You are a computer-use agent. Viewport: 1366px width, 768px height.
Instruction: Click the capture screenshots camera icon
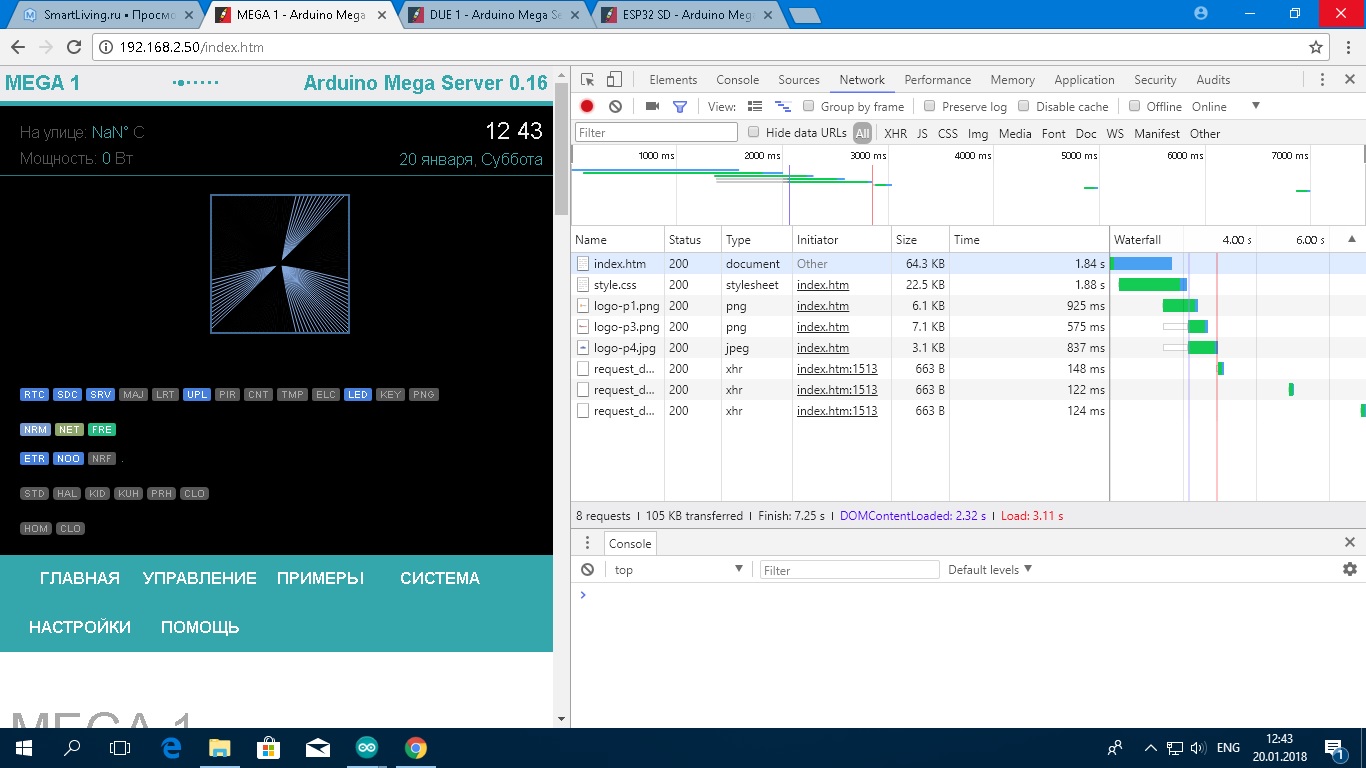(652, 106)
